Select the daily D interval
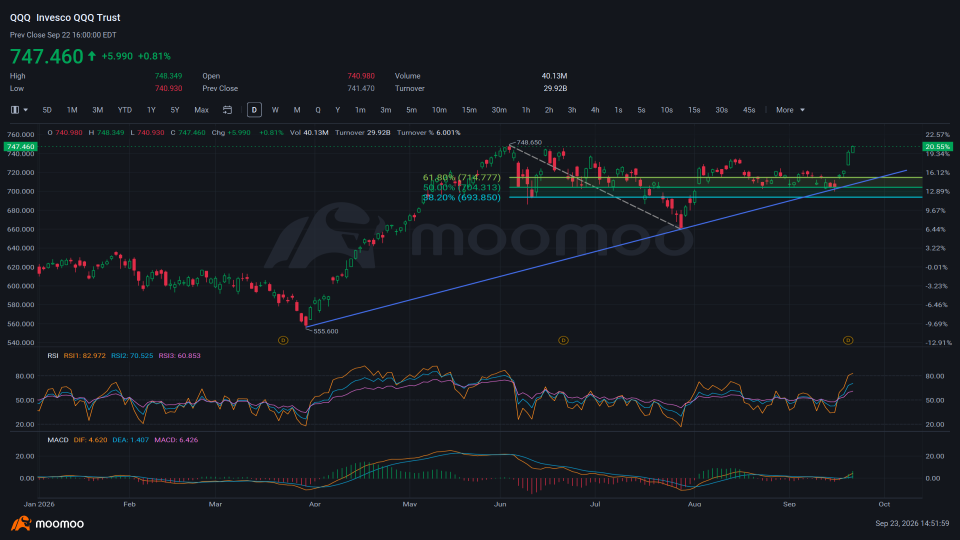 coord(254,110)
